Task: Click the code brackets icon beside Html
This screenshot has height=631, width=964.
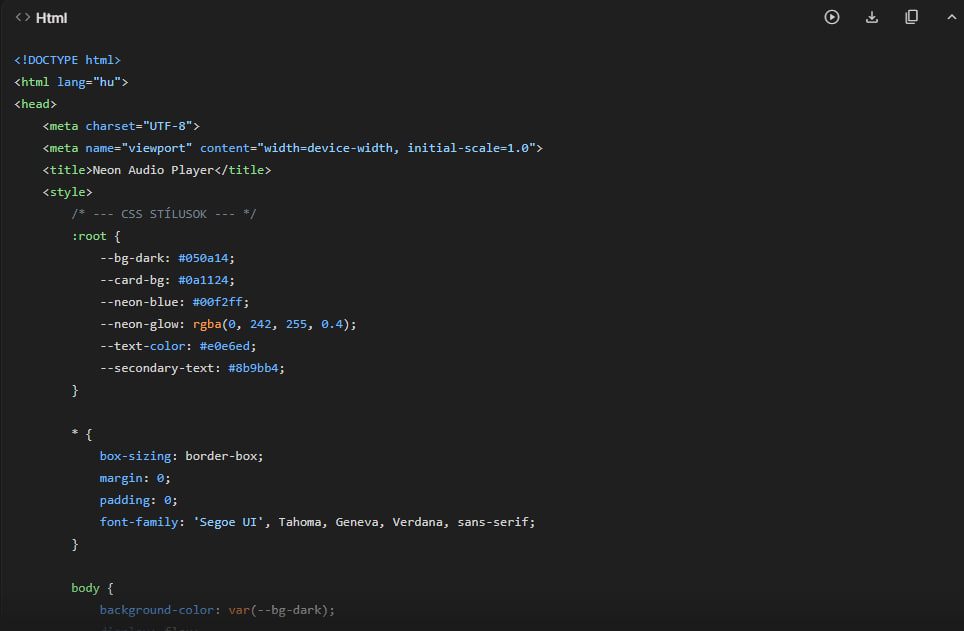Action: (x=22, y=18)
